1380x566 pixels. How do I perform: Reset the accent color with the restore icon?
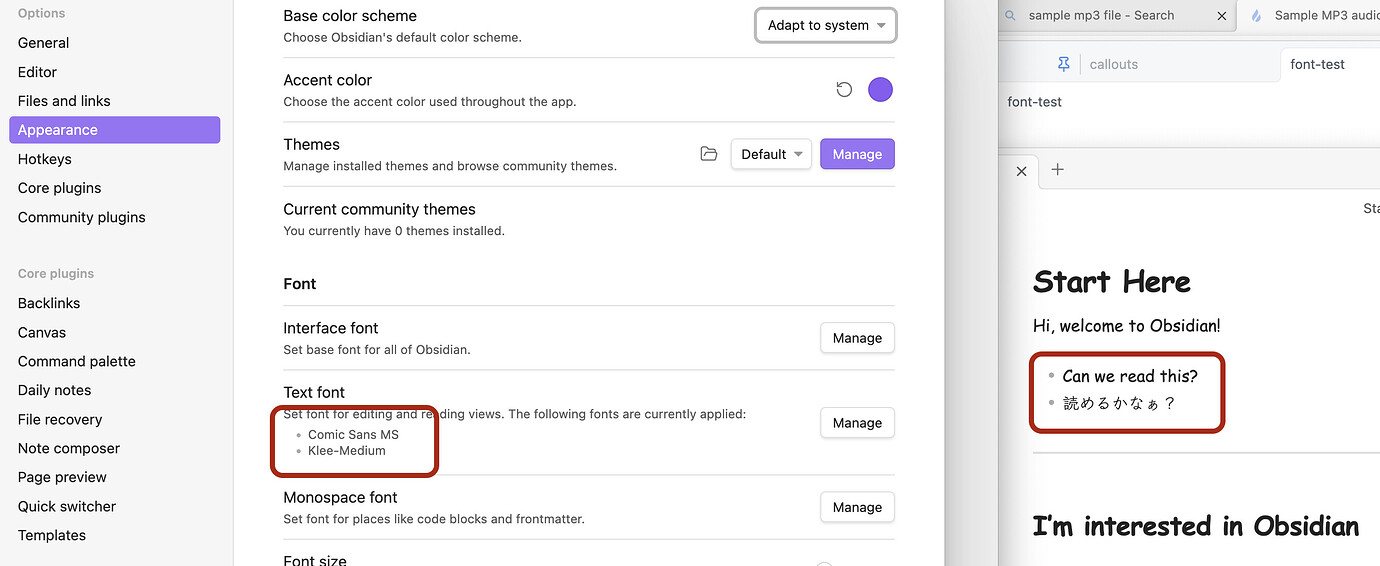coord(844,90)
